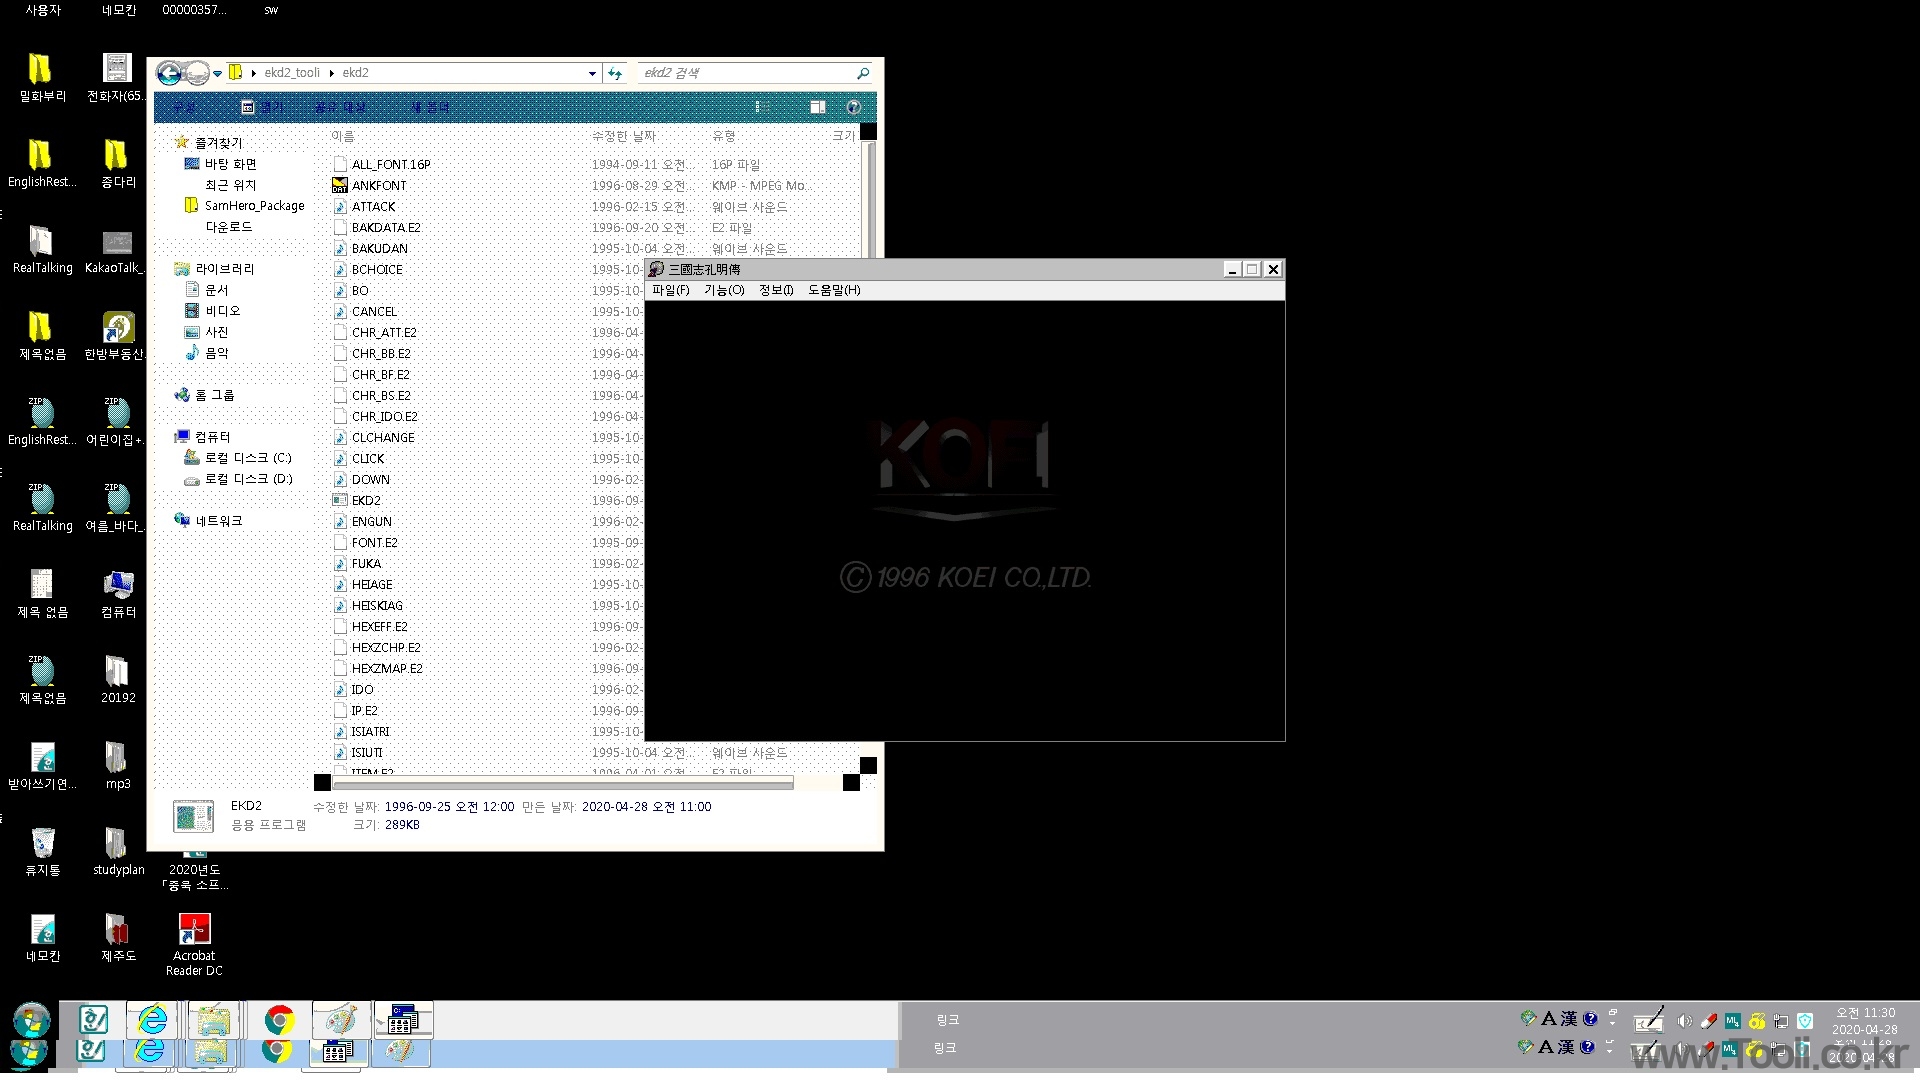Open 기능(O) menu in the game window

pyautogui.click(x=724, y=290)
